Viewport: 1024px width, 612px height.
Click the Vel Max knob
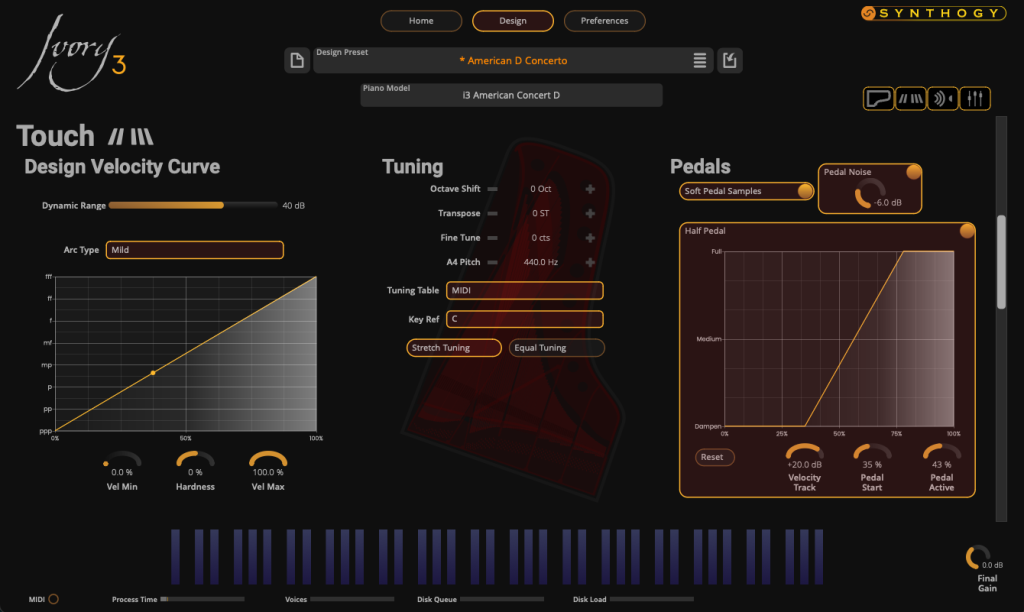tap(268, 459)
